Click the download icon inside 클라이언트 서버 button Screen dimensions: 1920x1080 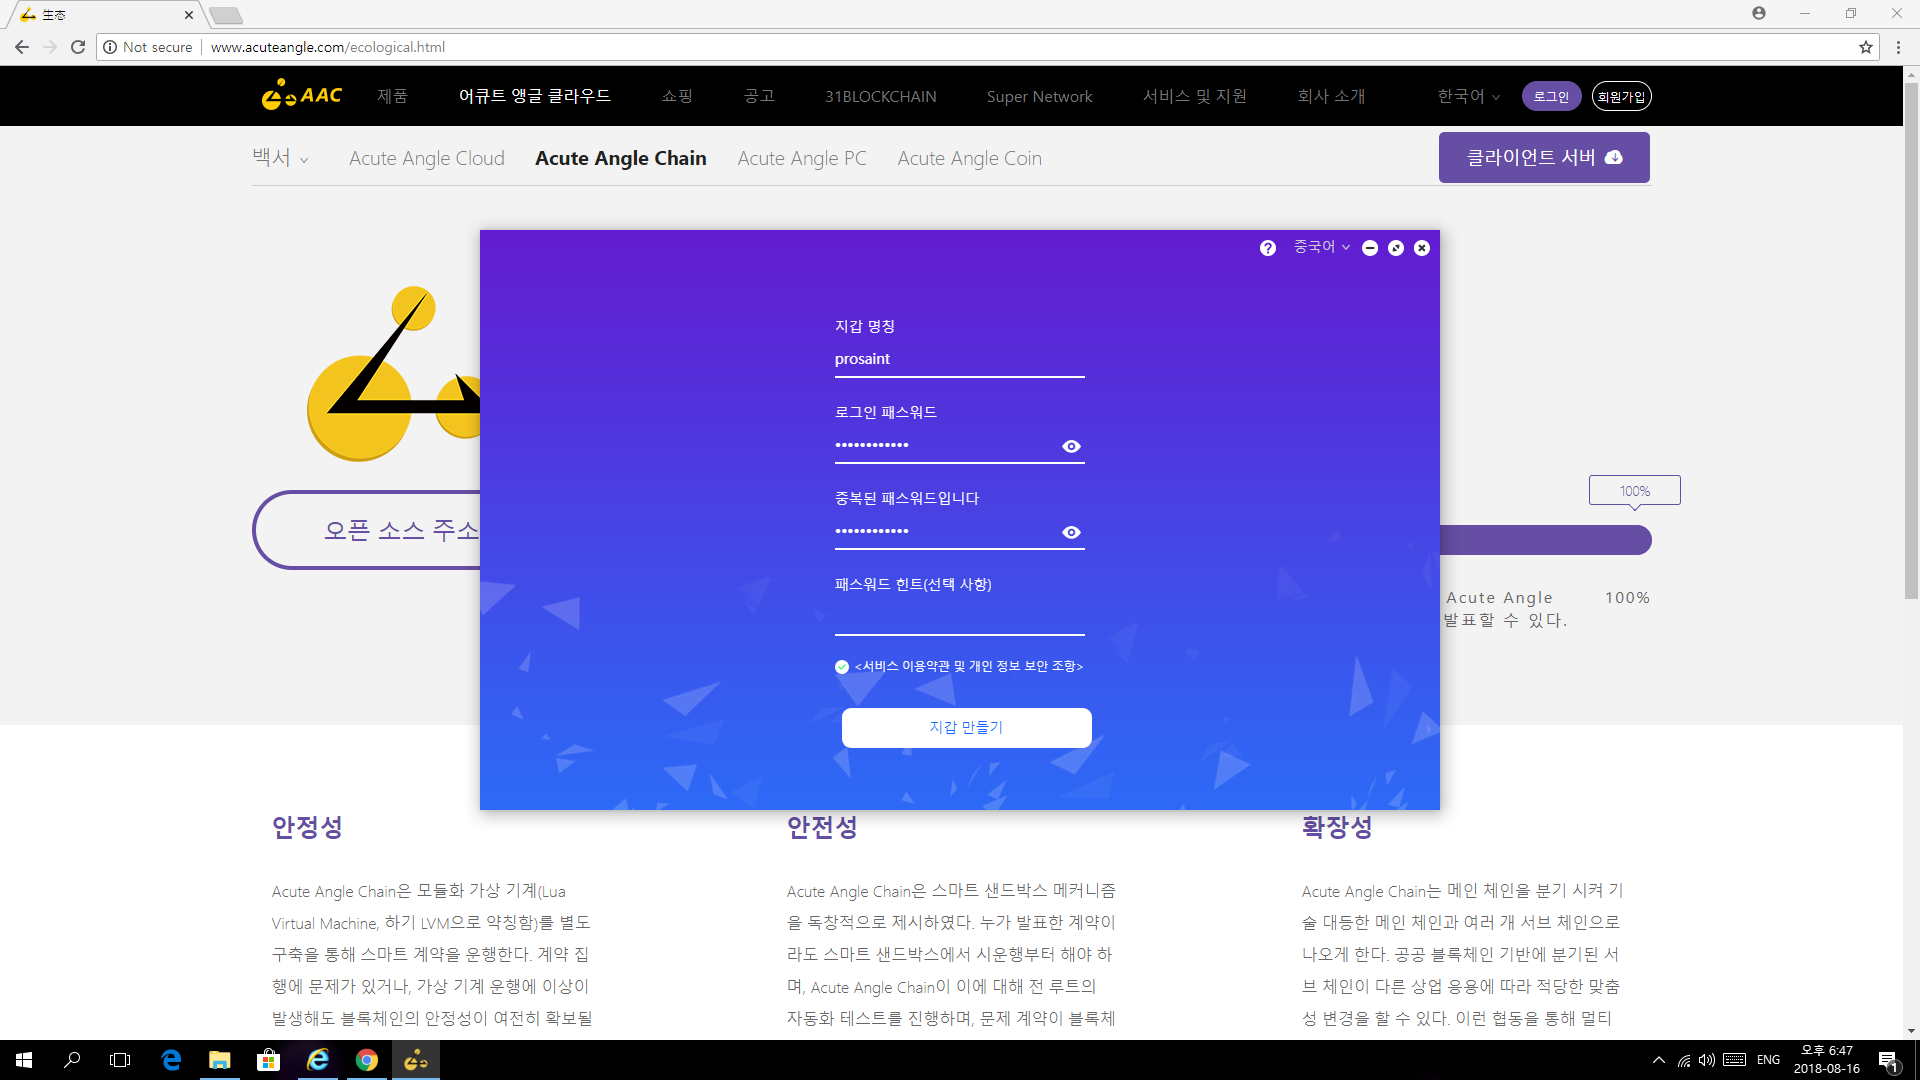[1614, 157]
